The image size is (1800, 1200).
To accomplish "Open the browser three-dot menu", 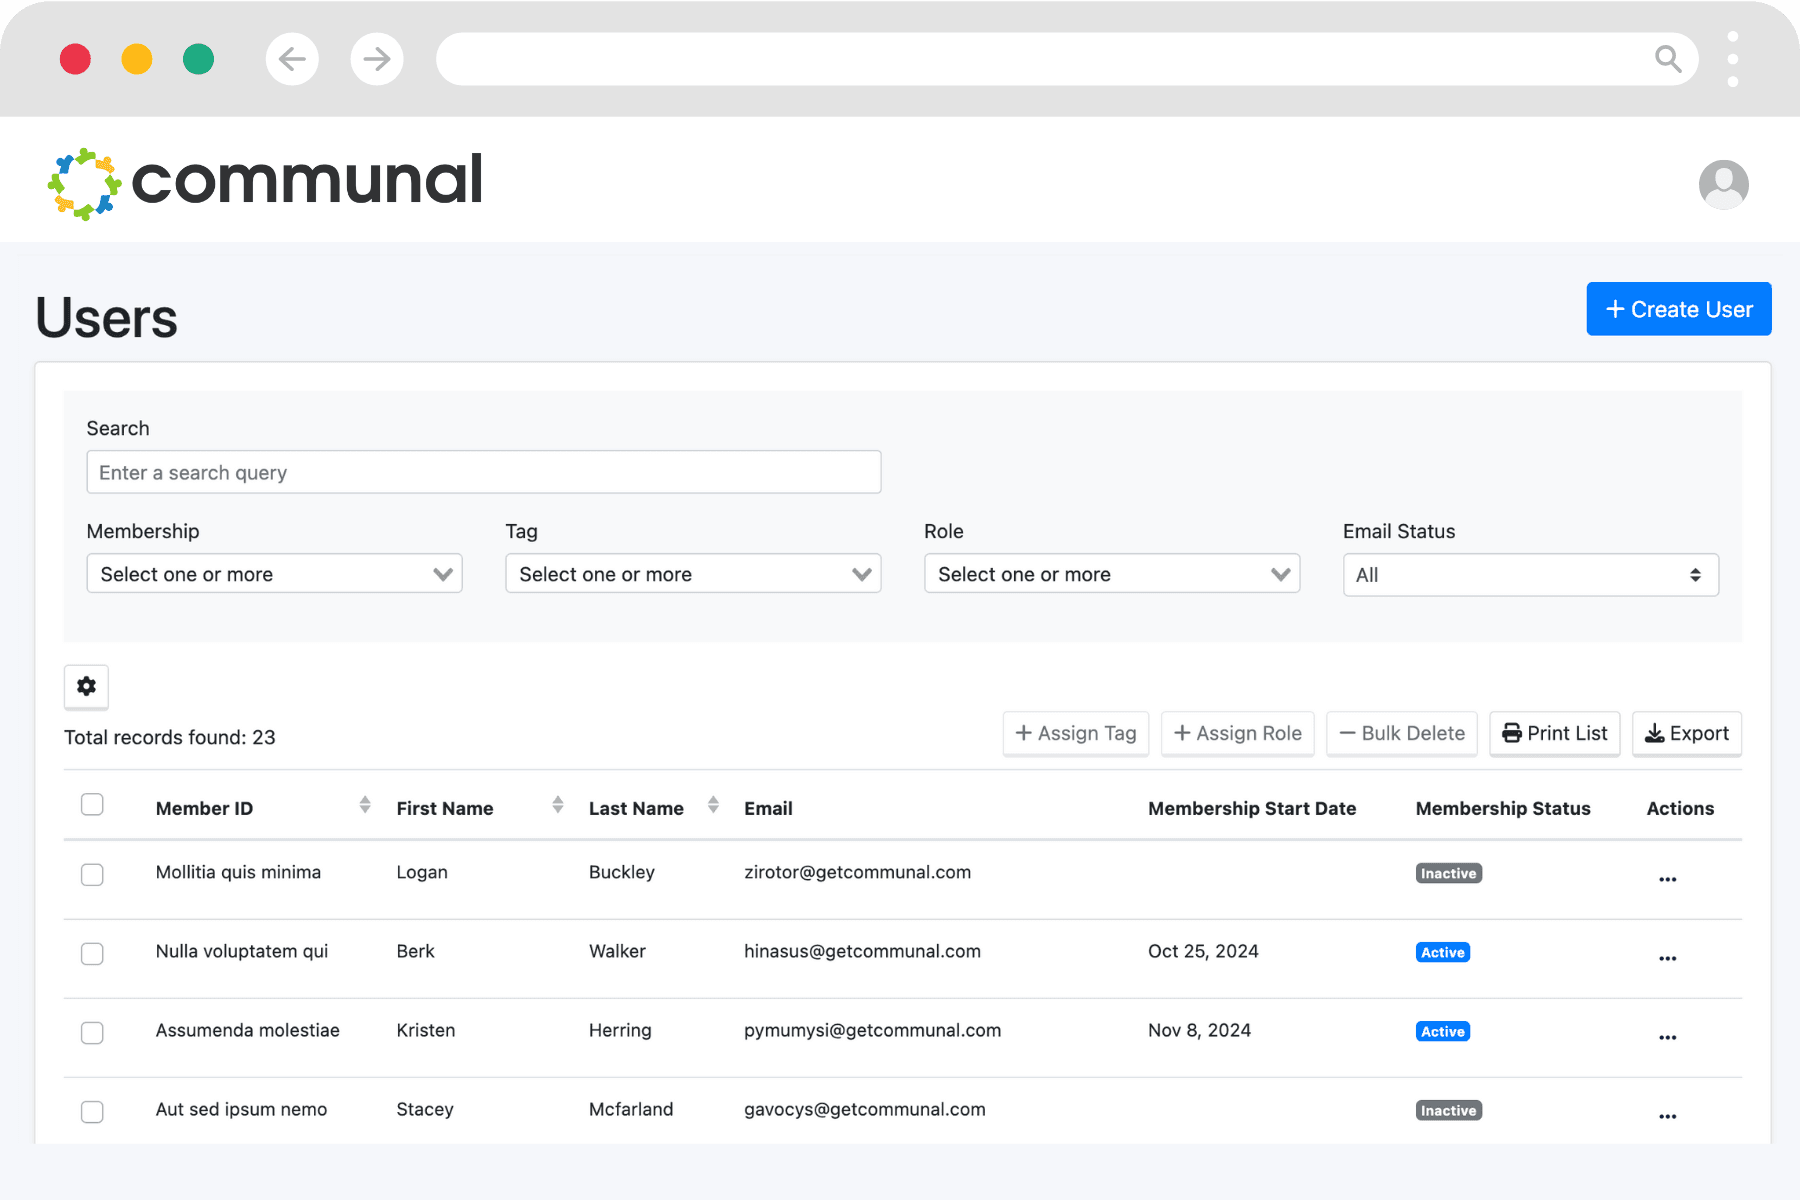I will pos(1732,59).
